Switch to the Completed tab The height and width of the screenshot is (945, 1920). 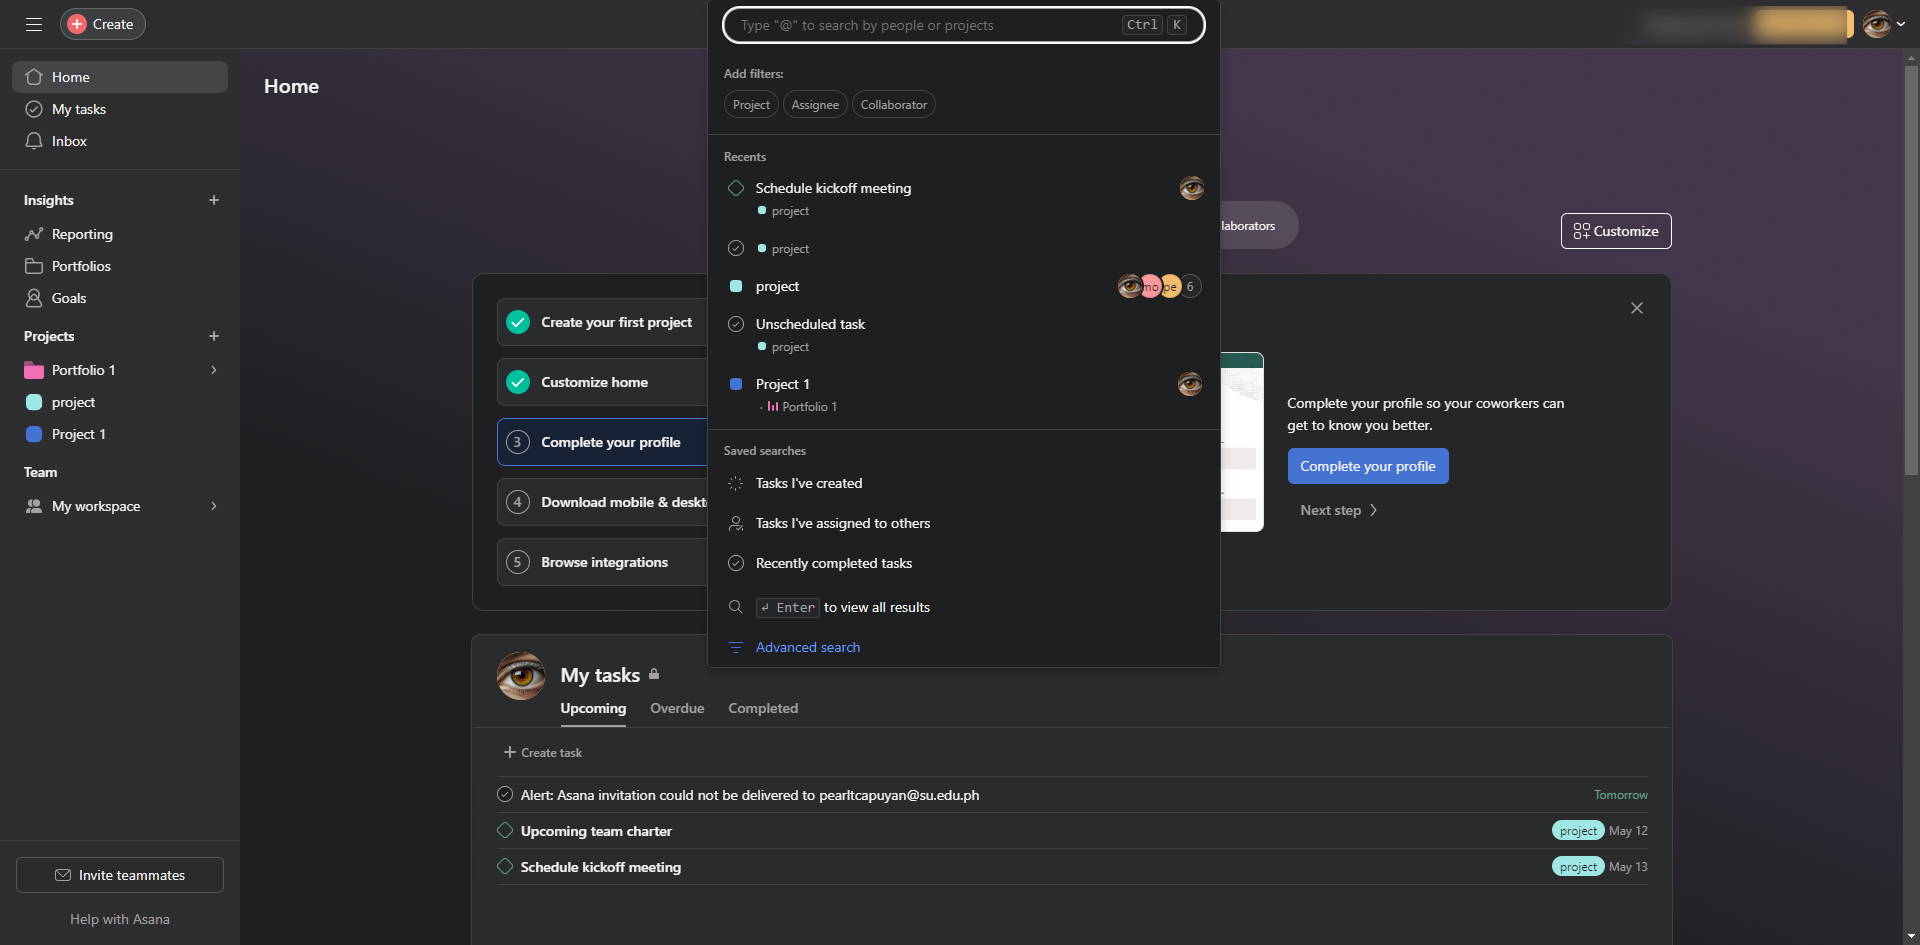click(763, 708)
